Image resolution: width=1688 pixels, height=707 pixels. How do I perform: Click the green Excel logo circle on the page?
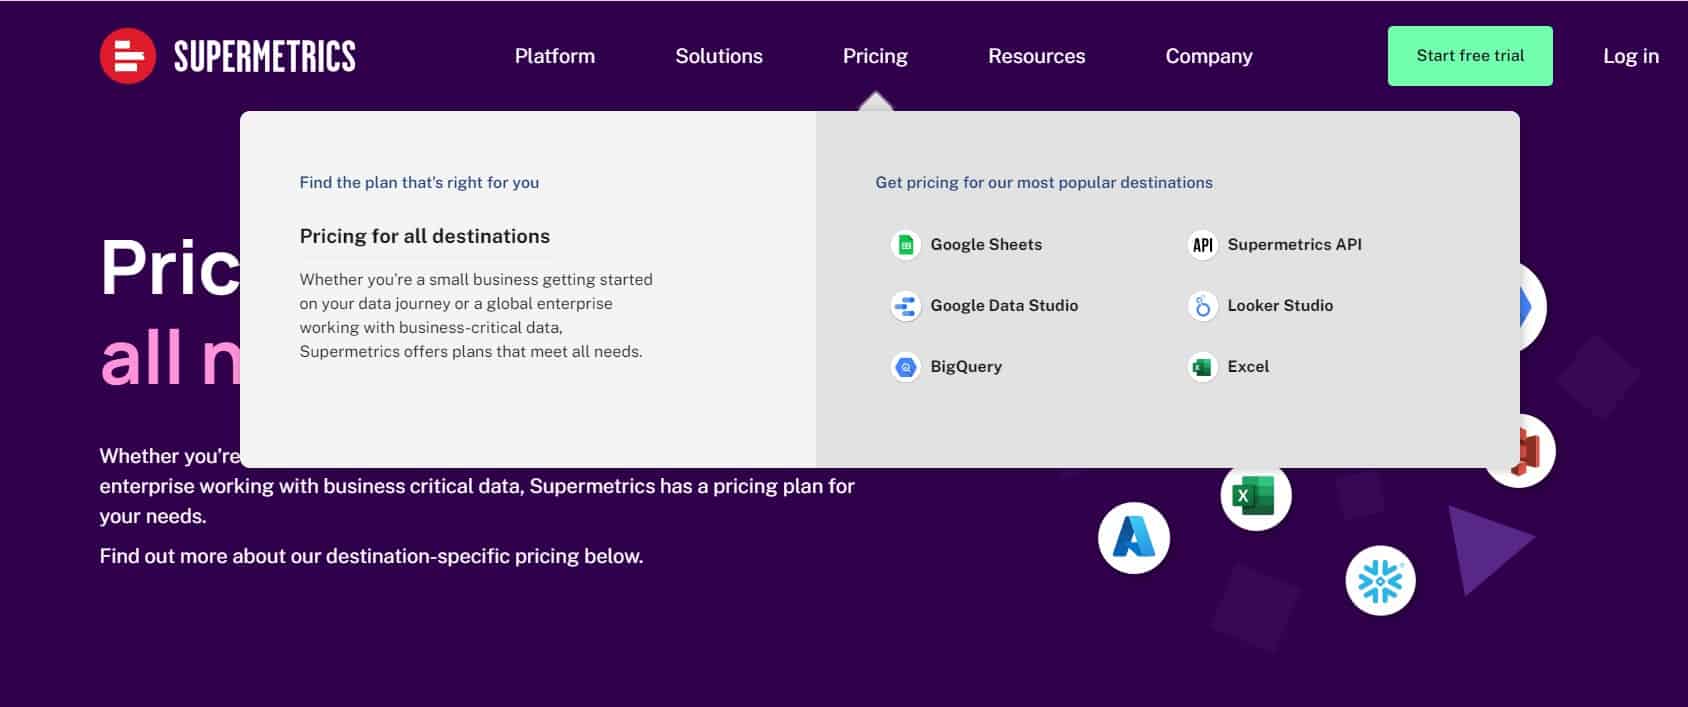tap(1256, 495)
